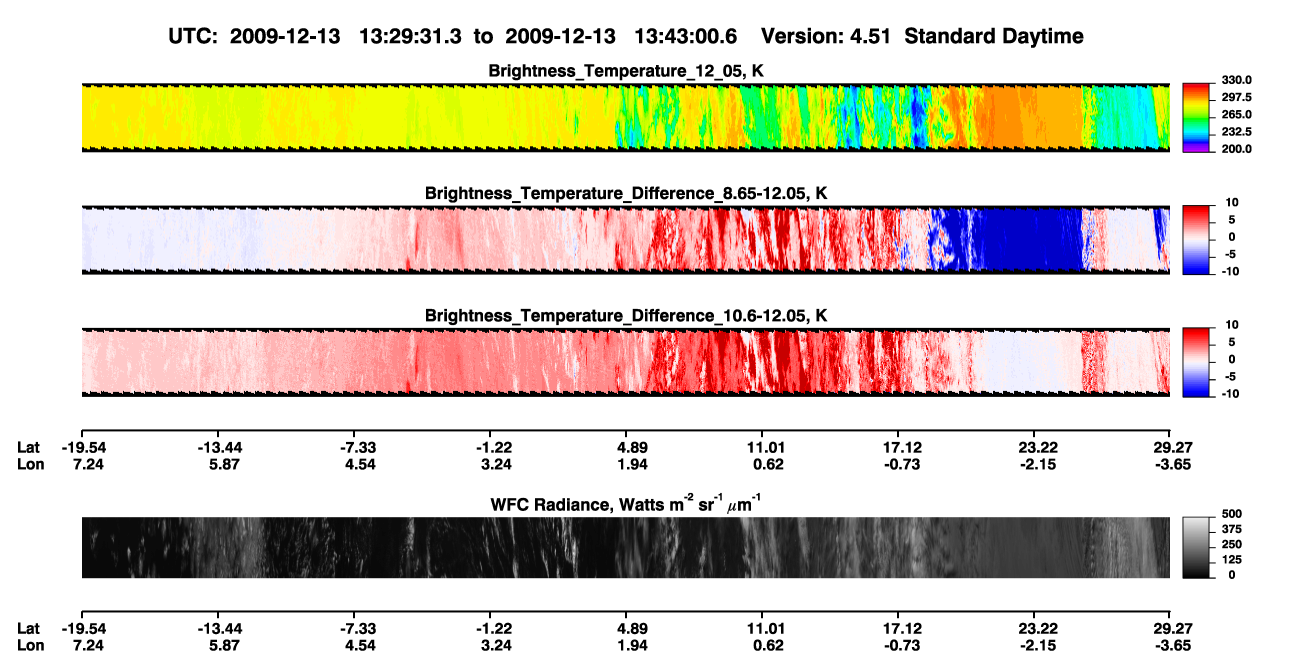Click the 200.0 colorbar minimum label
Image resolution: width=1300 pixels, height=667 pixels.
(1235, 149)
